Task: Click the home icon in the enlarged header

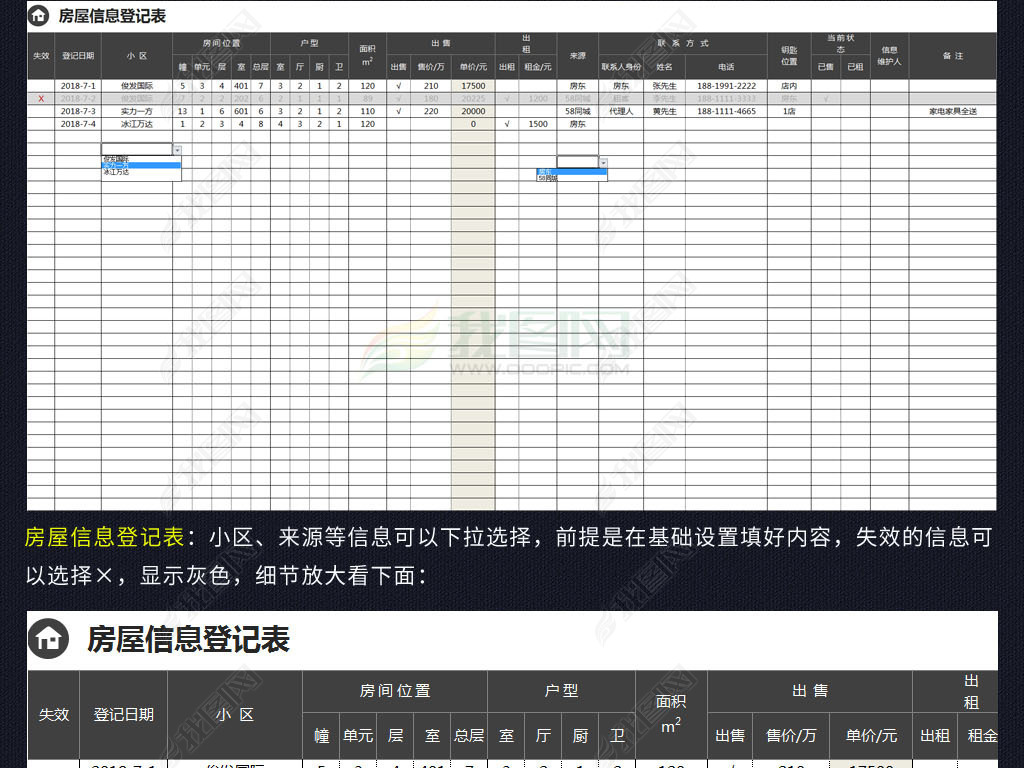Action: click(x=49, y=638)
